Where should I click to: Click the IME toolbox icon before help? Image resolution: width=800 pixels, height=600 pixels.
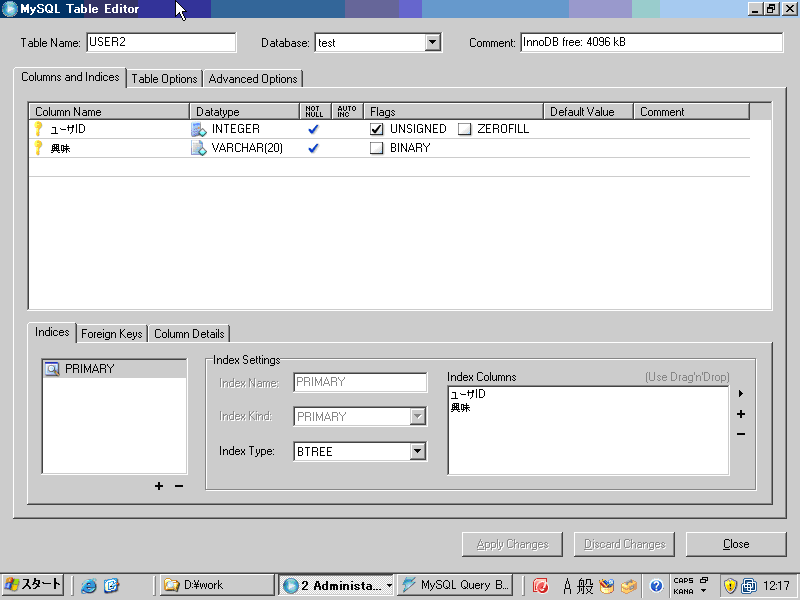pyautogui.click(x=629, y=586)
